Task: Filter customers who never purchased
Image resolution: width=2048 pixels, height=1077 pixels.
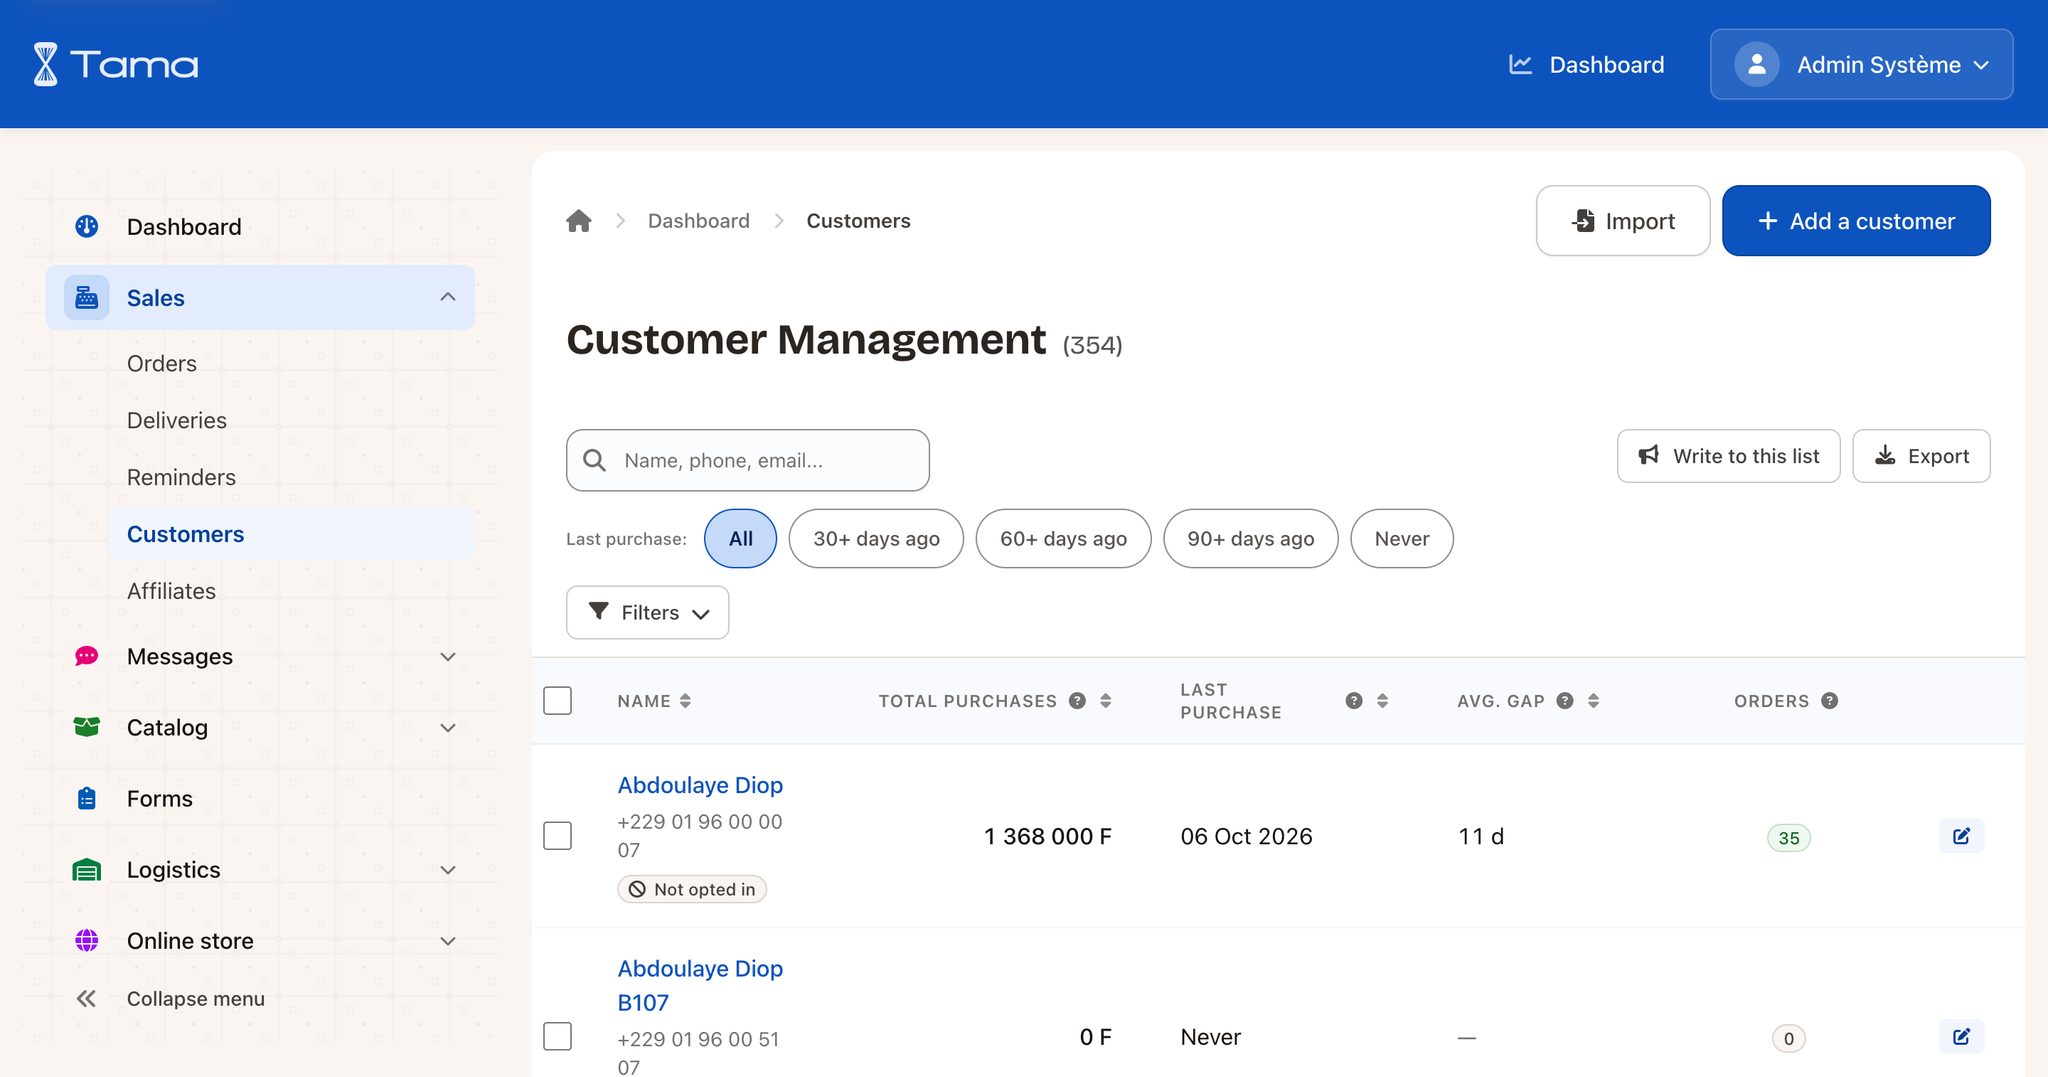Action: [x=1402, y=539]
